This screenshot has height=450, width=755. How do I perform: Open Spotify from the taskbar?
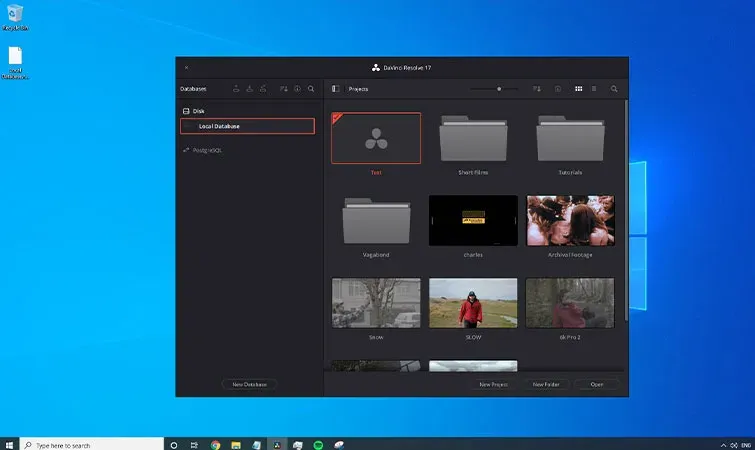click(x=318, y=445)
